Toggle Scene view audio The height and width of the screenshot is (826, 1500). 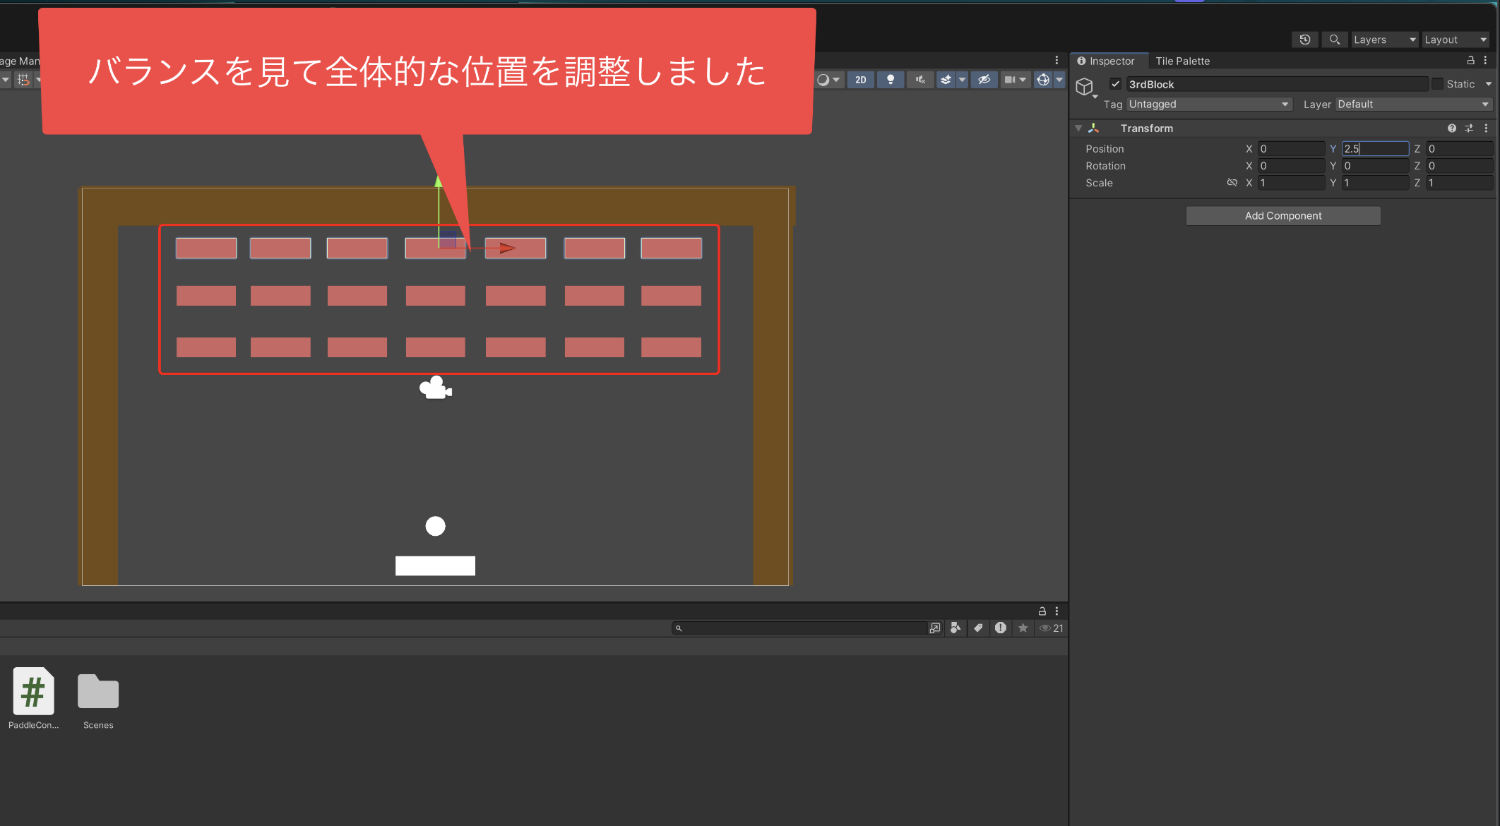coord(920,80)
